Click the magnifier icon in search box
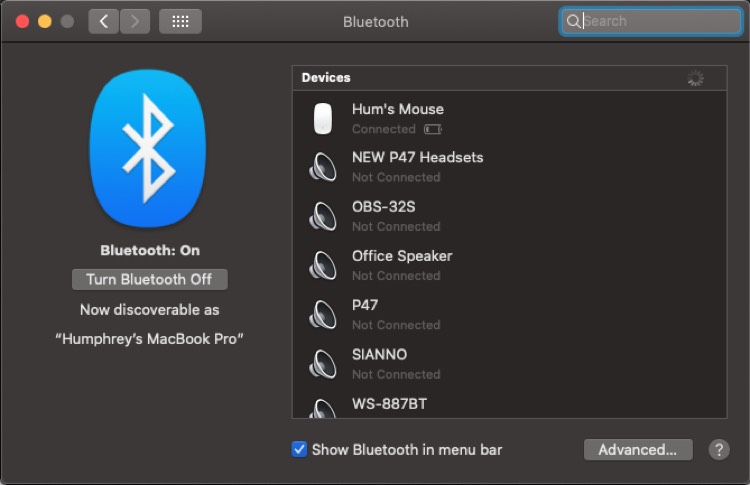This screenshot has width=750, height=485. point(573,21)
